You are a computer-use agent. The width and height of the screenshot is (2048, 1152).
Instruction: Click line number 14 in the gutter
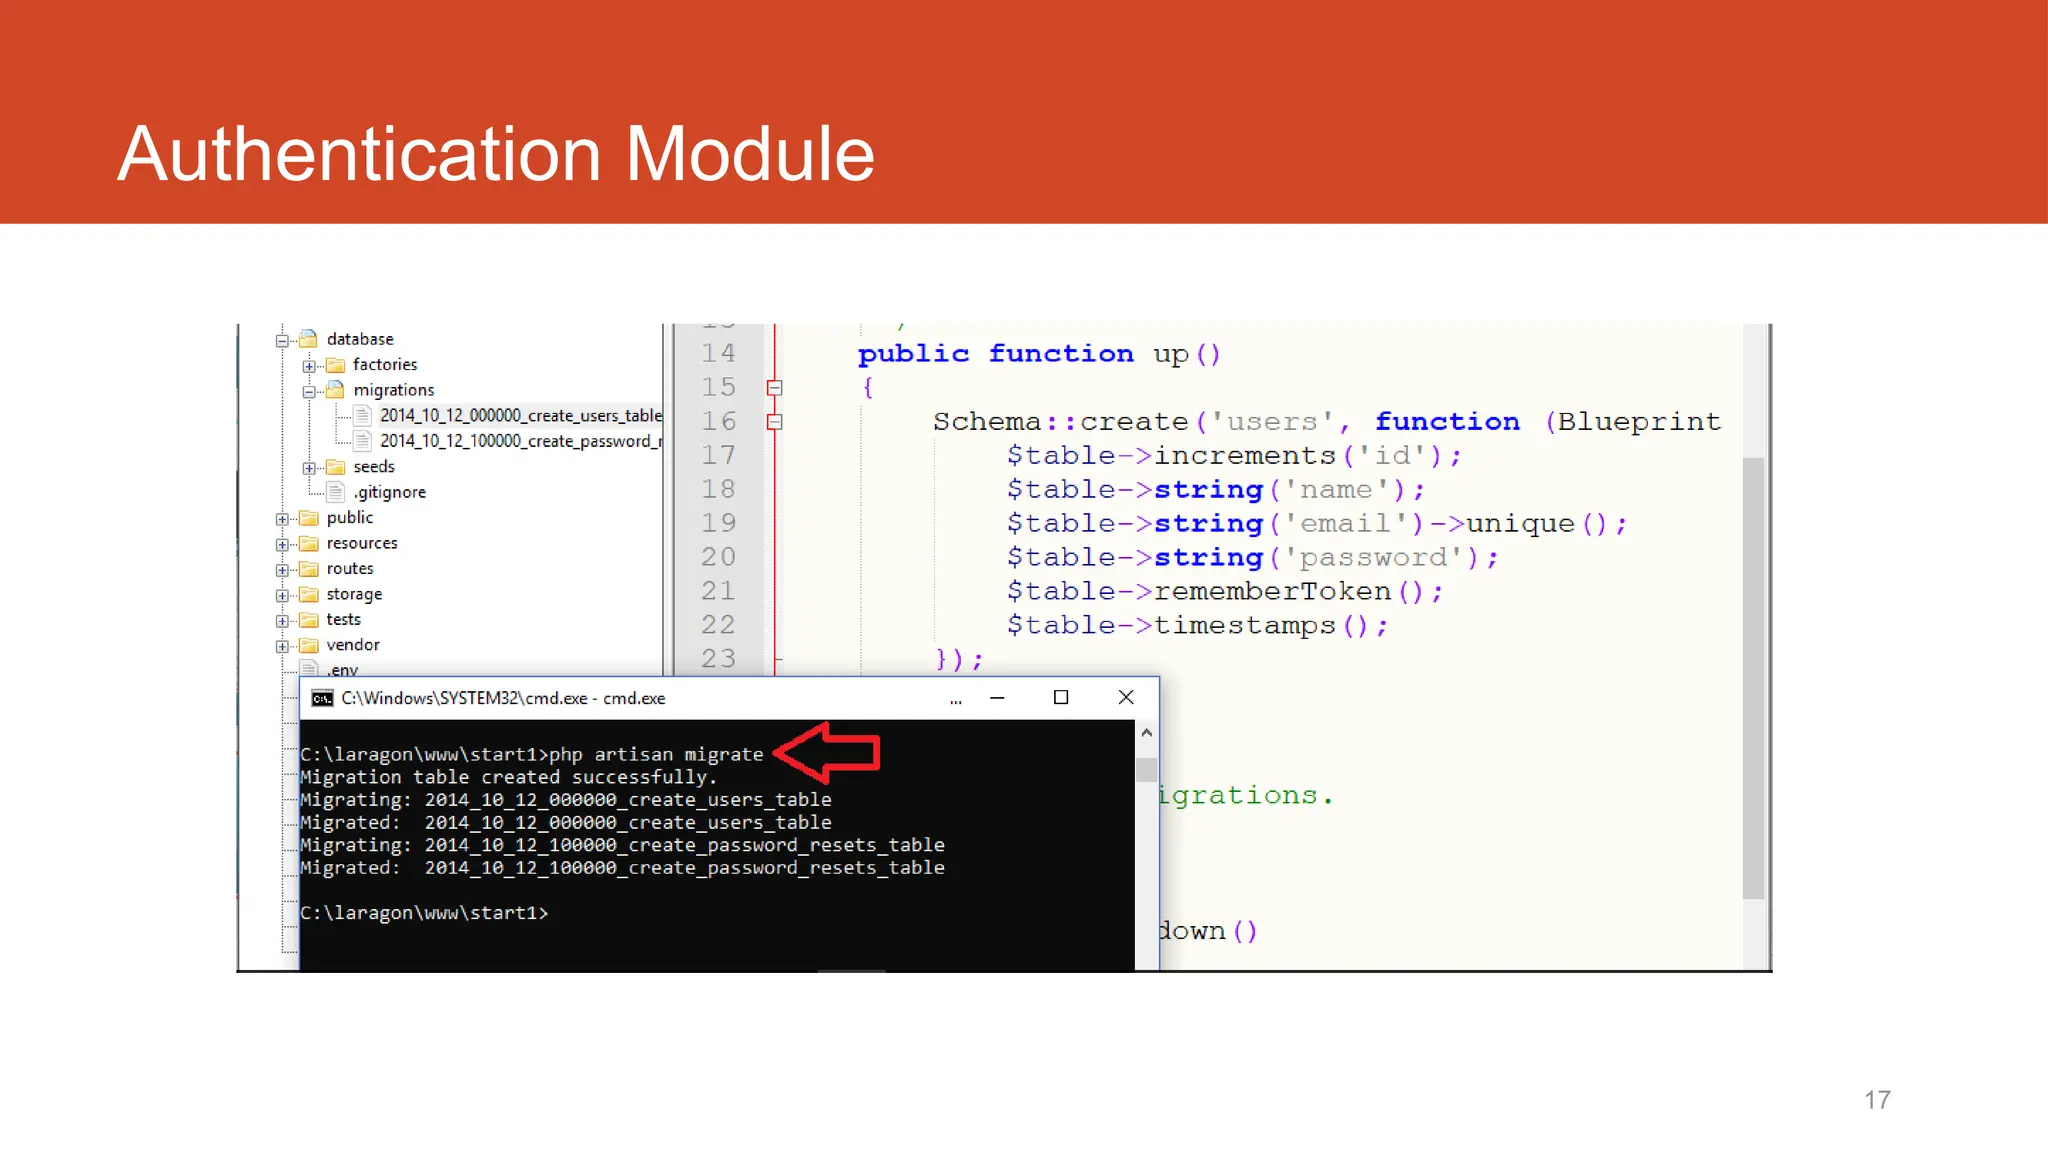point(718,354)
